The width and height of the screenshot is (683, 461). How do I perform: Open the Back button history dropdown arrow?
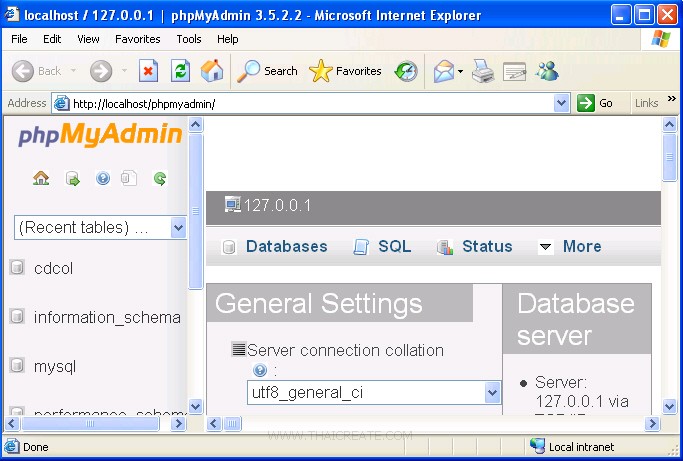(73, 71)
